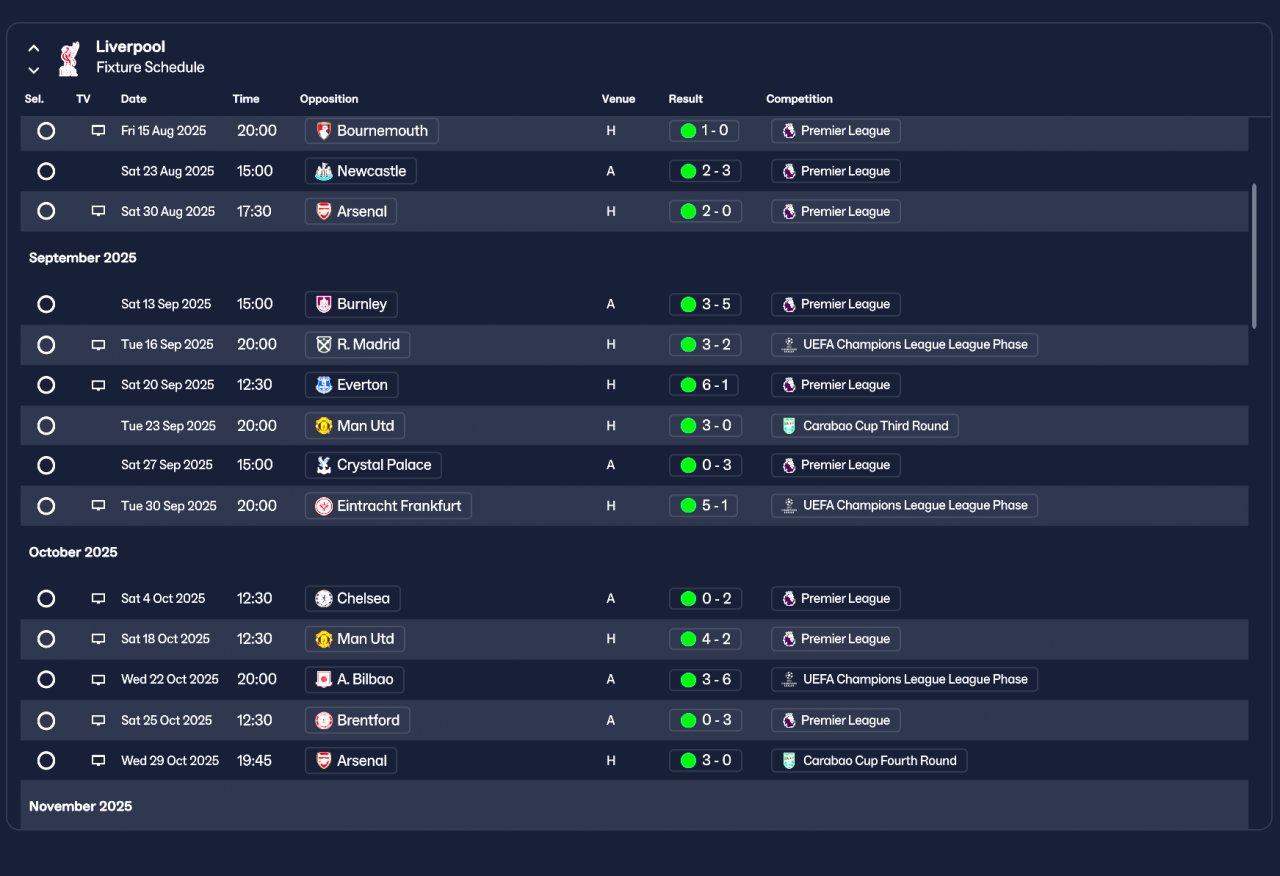Screen dimensions: 1280x876
Task: Select the radio button for Man Utd on 23 Sep
Action: (x=46, y=426)
